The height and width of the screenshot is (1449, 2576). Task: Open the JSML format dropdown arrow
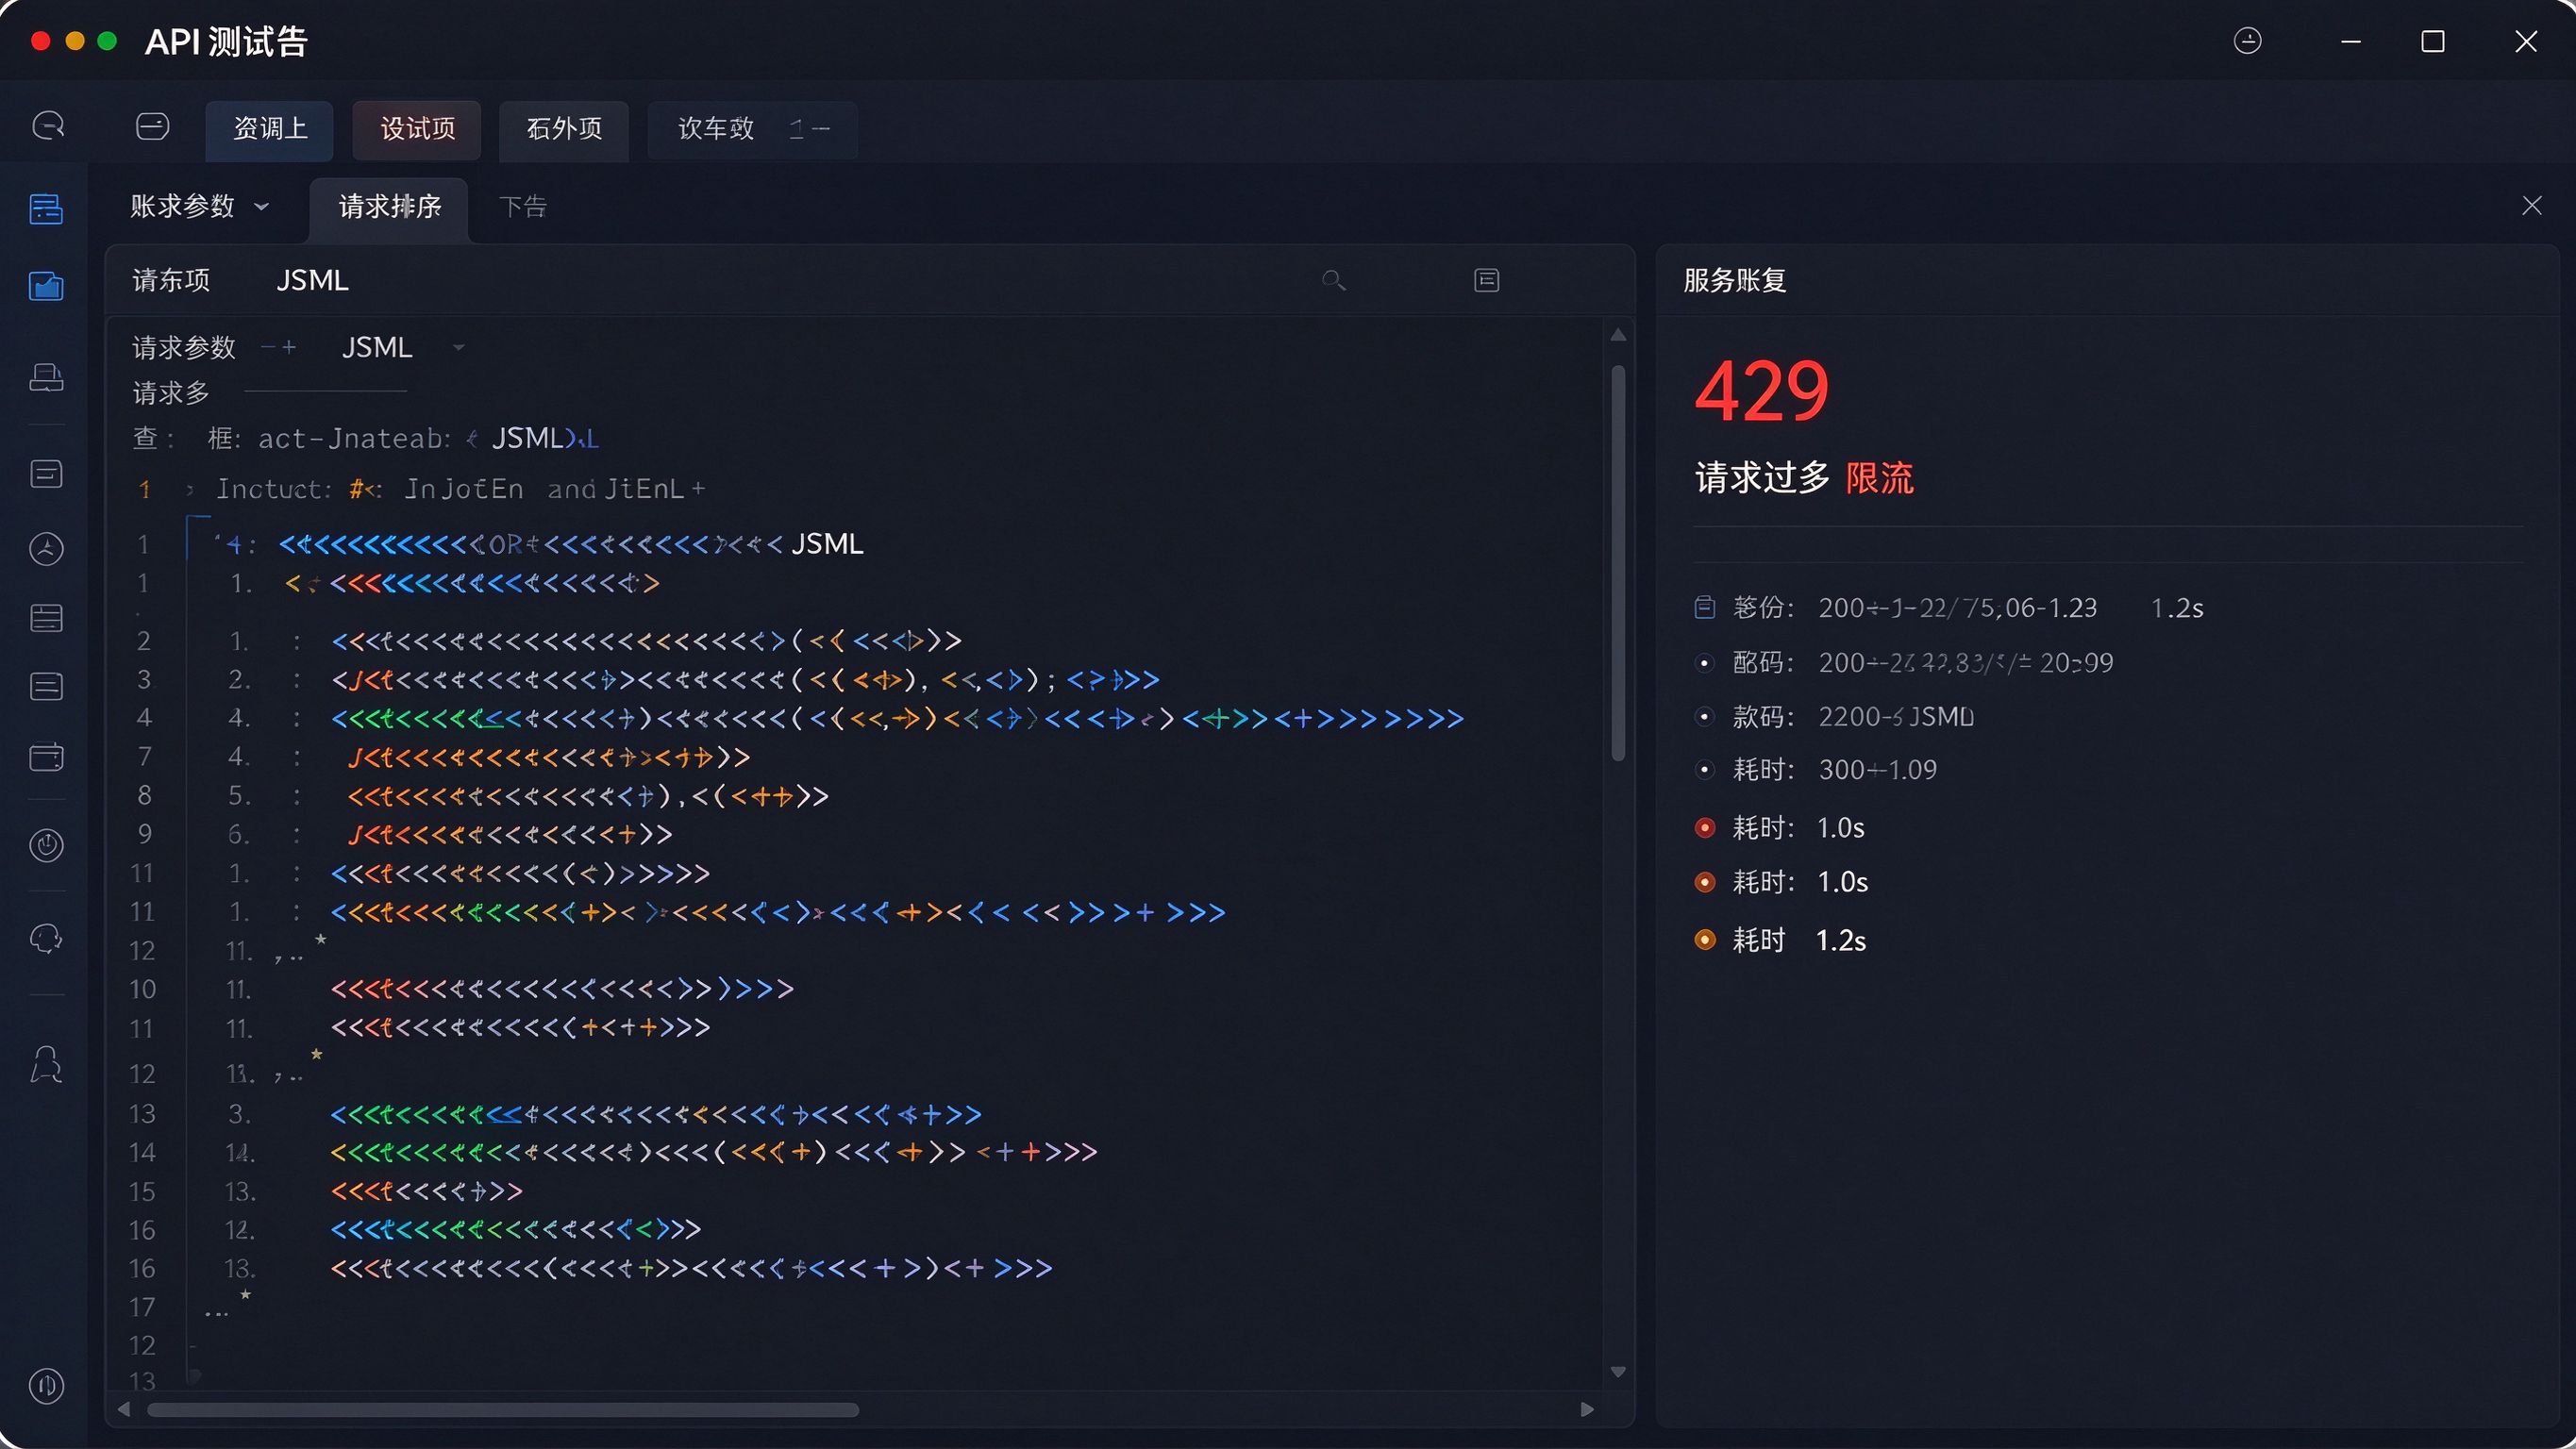pos(459,348)
